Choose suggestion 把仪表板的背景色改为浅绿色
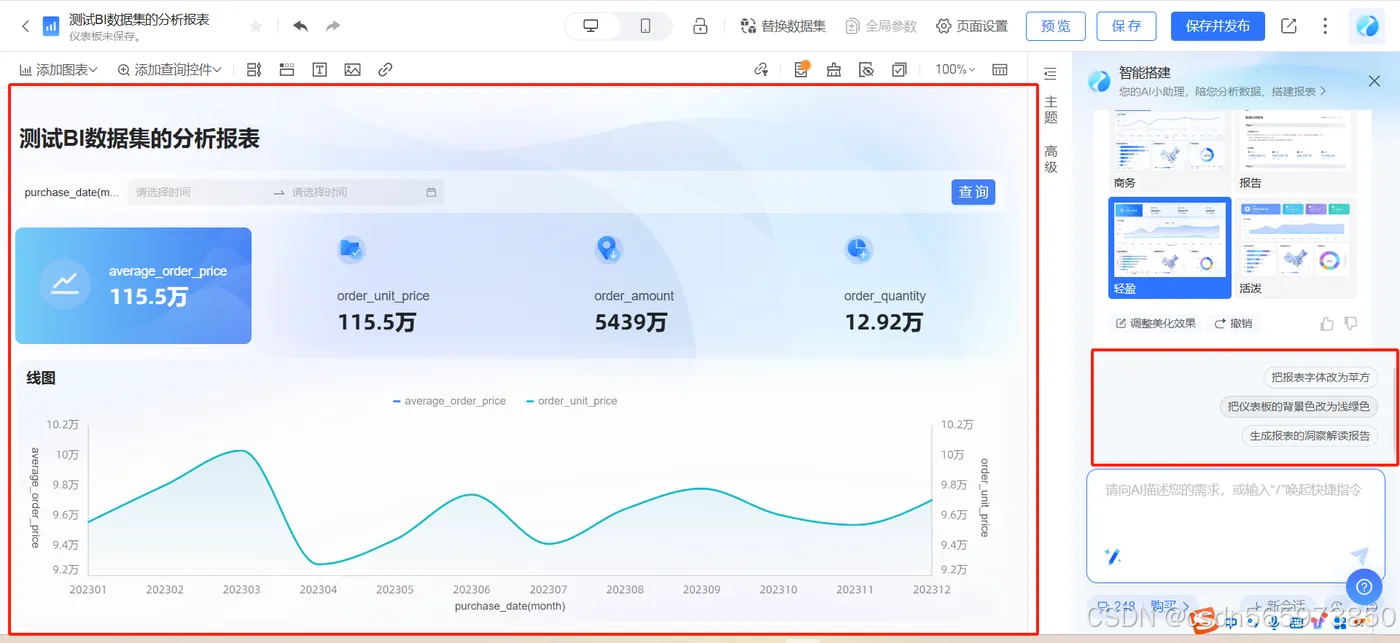This screenshot has height=643, width=1400. click(x=1299, y=407)
